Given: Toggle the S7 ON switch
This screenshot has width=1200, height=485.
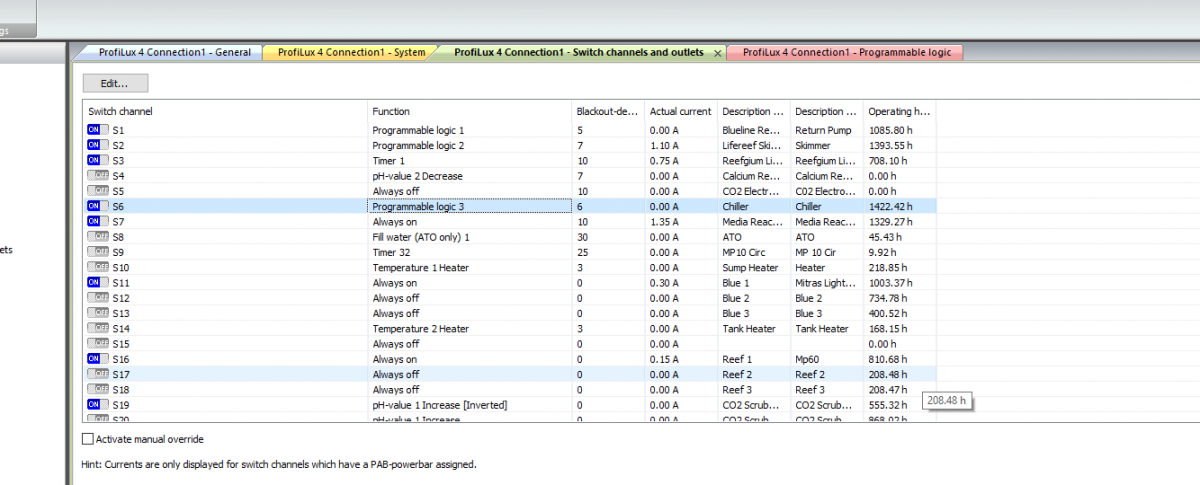Looking at the screenshot, I should click(97, 221).
